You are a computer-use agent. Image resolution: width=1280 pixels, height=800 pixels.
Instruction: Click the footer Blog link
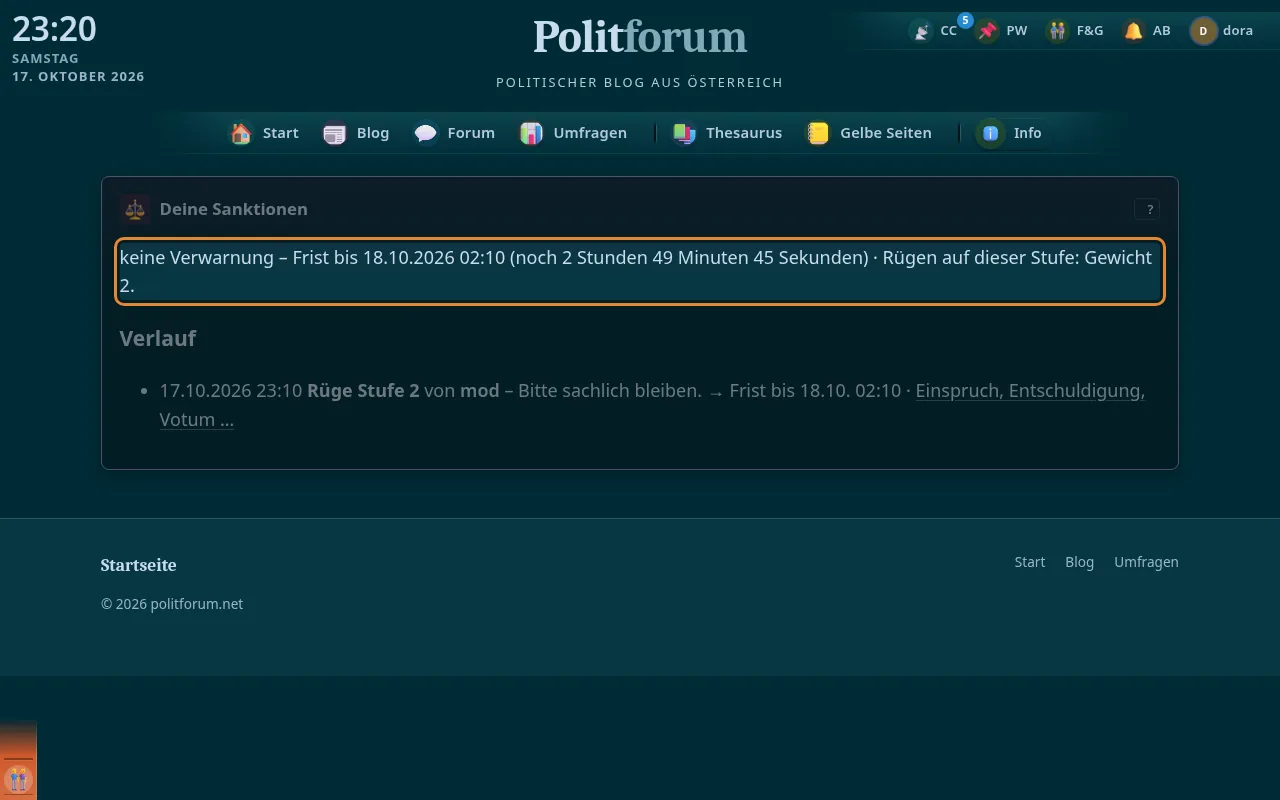coord(1080,562)
